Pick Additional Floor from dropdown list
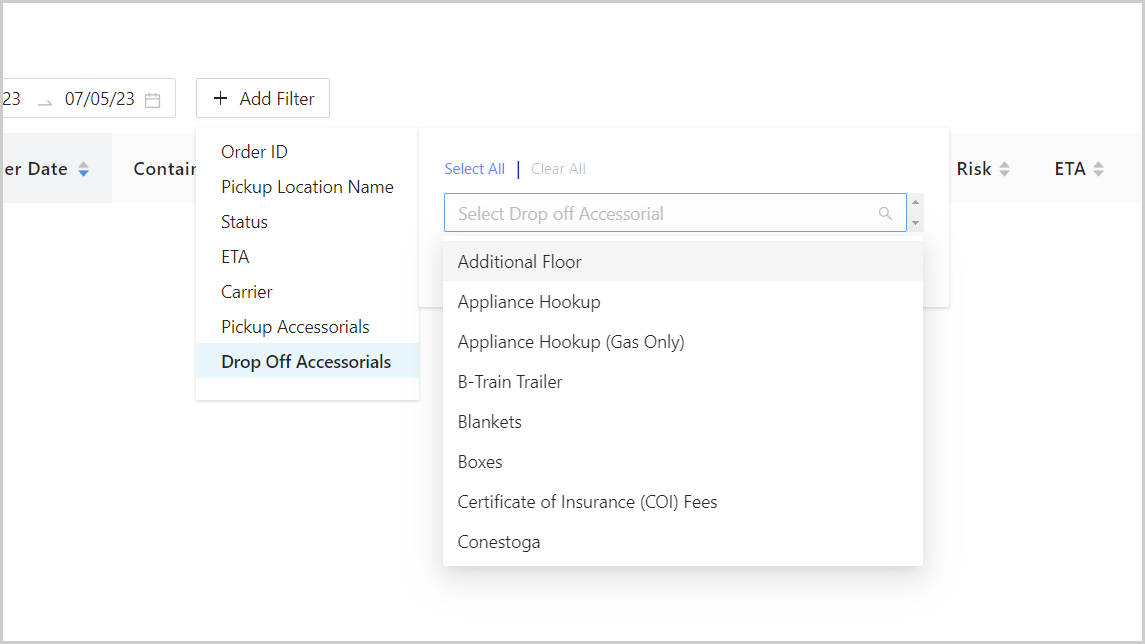 pos(519,262)
